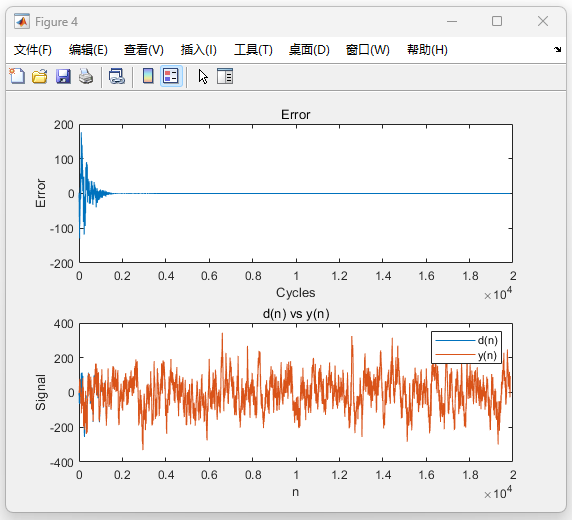Print the figure via printer icon
The height and width of the screenshot is (520, 572).
point(86,76)
